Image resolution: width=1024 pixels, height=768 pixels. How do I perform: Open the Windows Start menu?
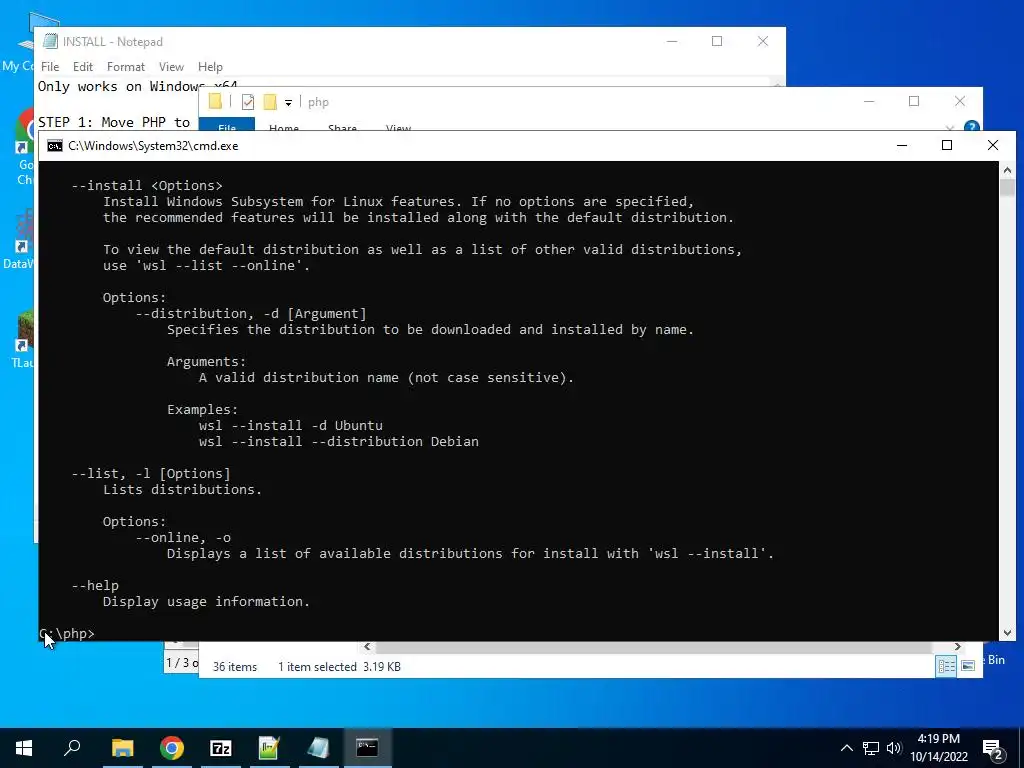coord(24,748)
